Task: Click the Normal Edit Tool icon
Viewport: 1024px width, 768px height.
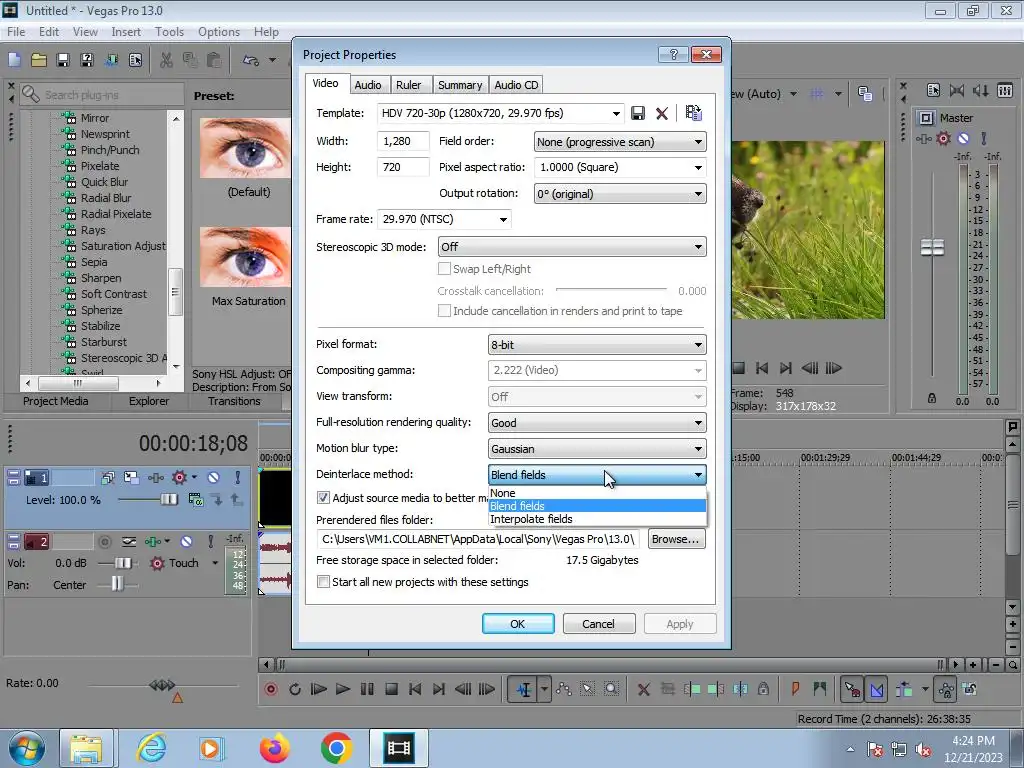Action: 524,689
